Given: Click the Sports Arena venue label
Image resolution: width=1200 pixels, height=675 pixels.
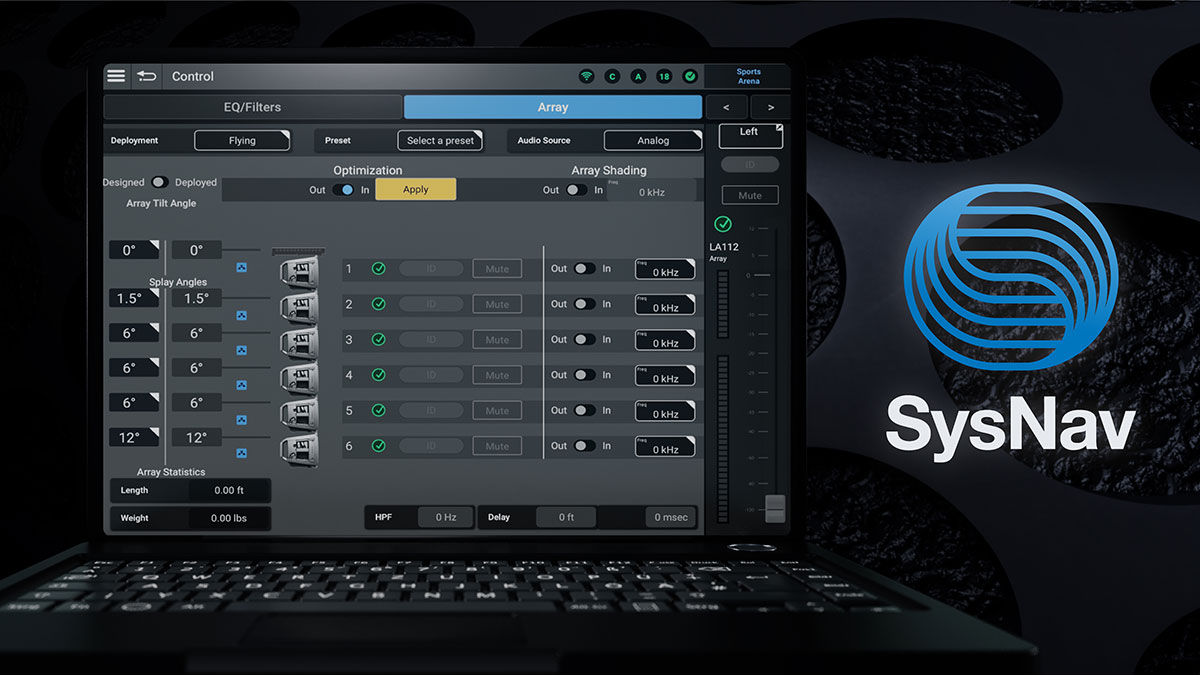Looking at the screenshot, I should point(748,76).
